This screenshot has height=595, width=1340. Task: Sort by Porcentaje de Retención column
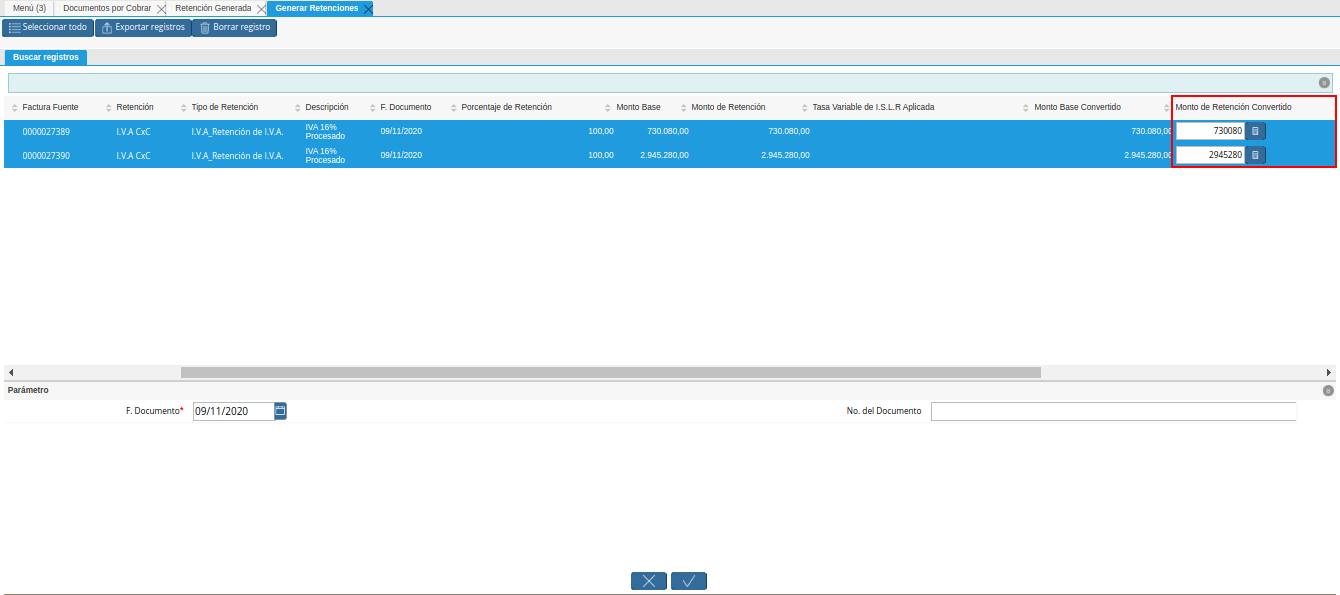tap(506, 107)
